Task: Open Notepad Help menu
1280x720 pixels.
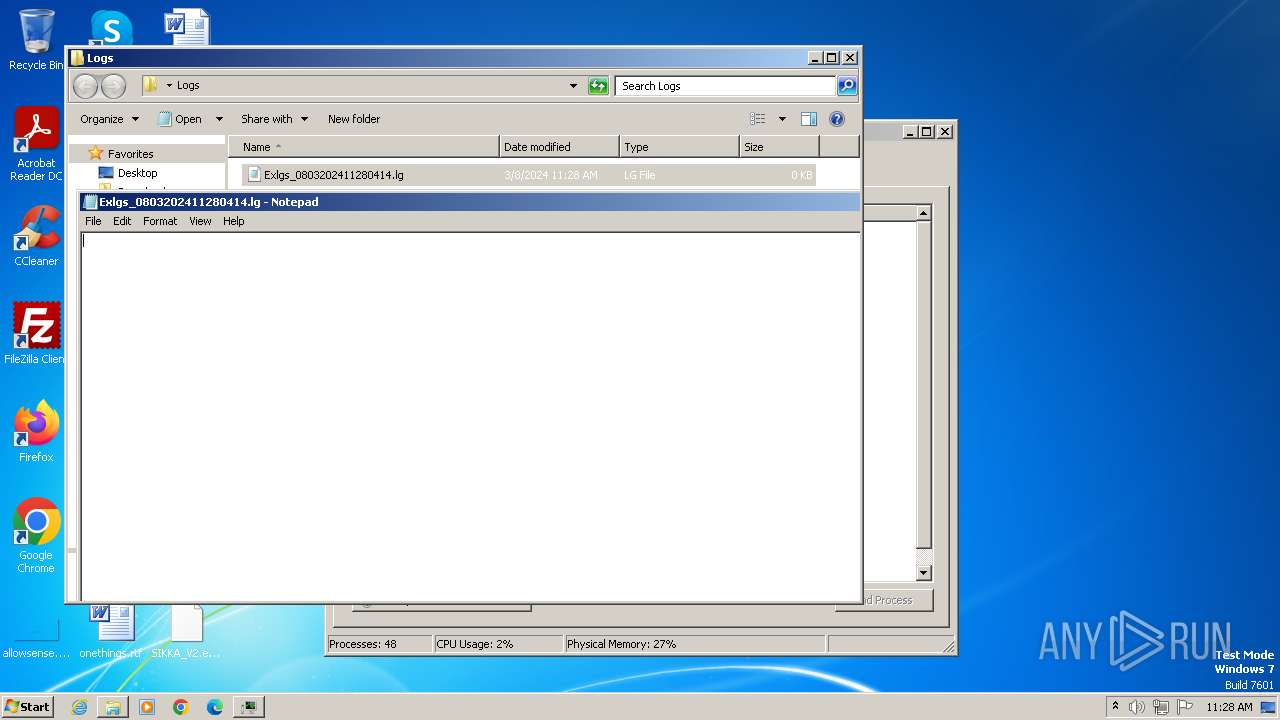Action: click(233, 221)
